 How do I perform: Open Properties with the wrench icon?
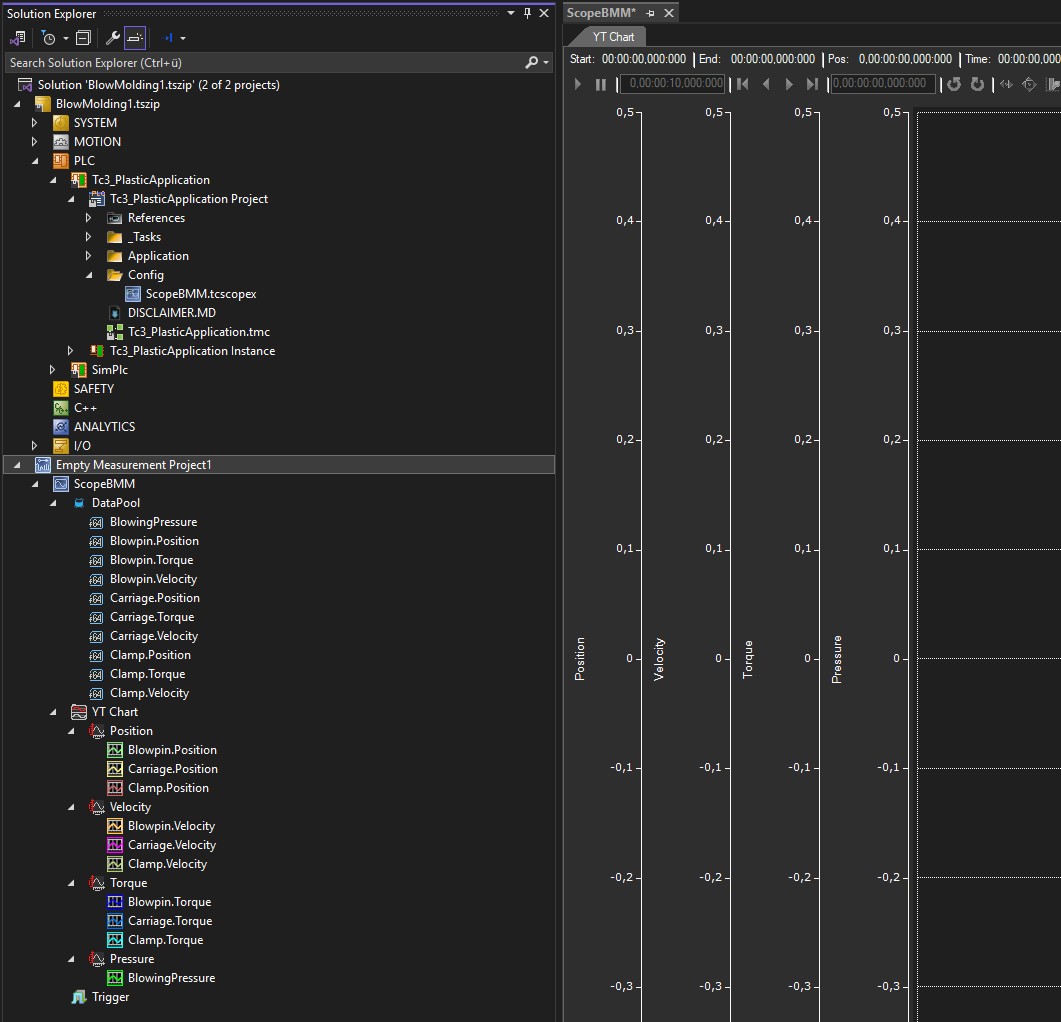(112, 38)
